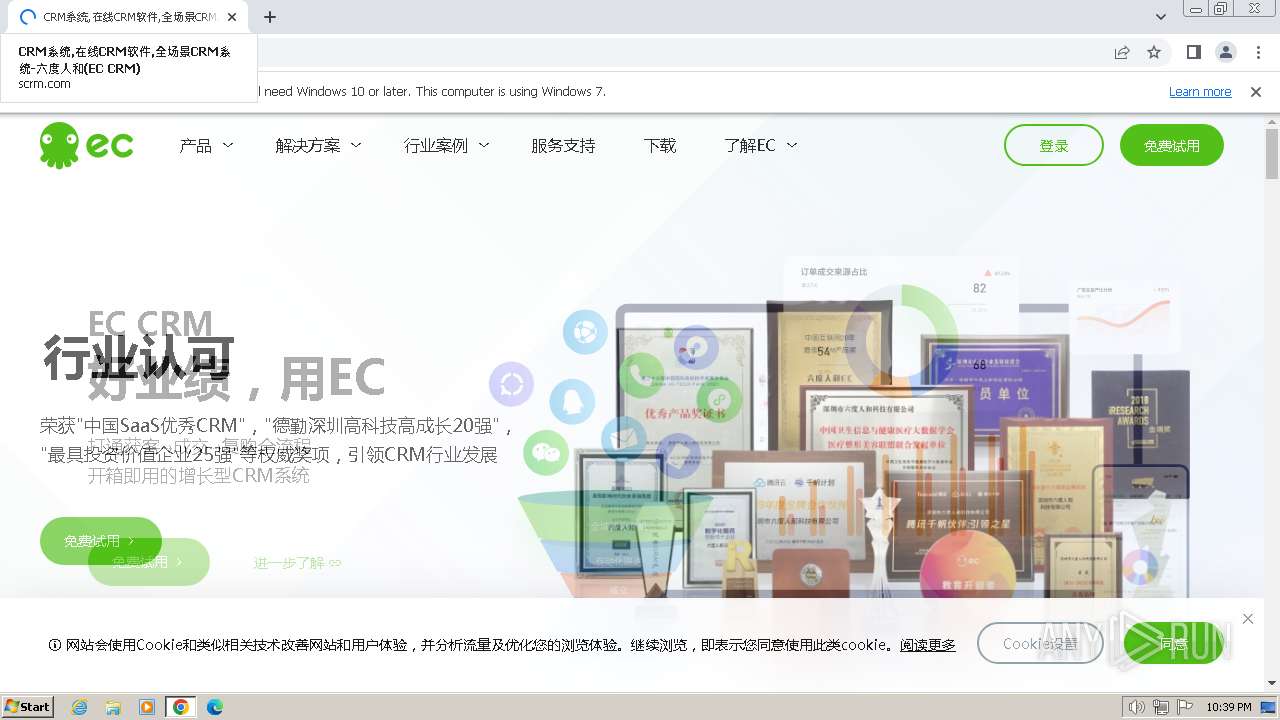This screenshot has width=1280, height=720.
Task: Click the QQ penguin icon in hero
Action: (x=572, y=401)
